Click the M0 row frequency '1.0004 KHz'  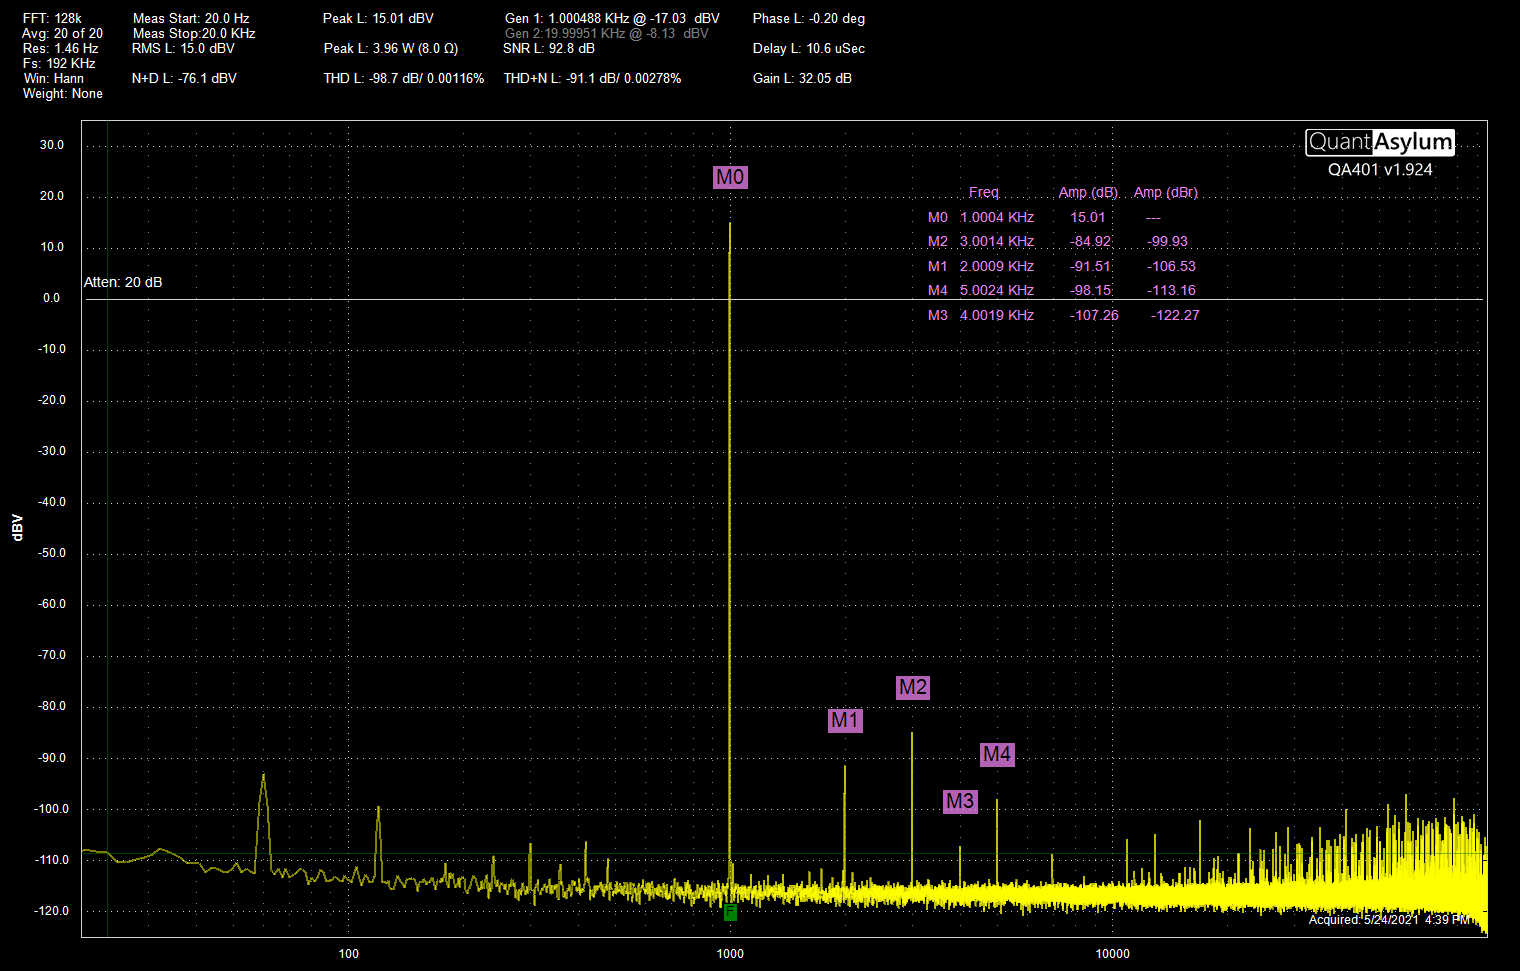(997, 217)
